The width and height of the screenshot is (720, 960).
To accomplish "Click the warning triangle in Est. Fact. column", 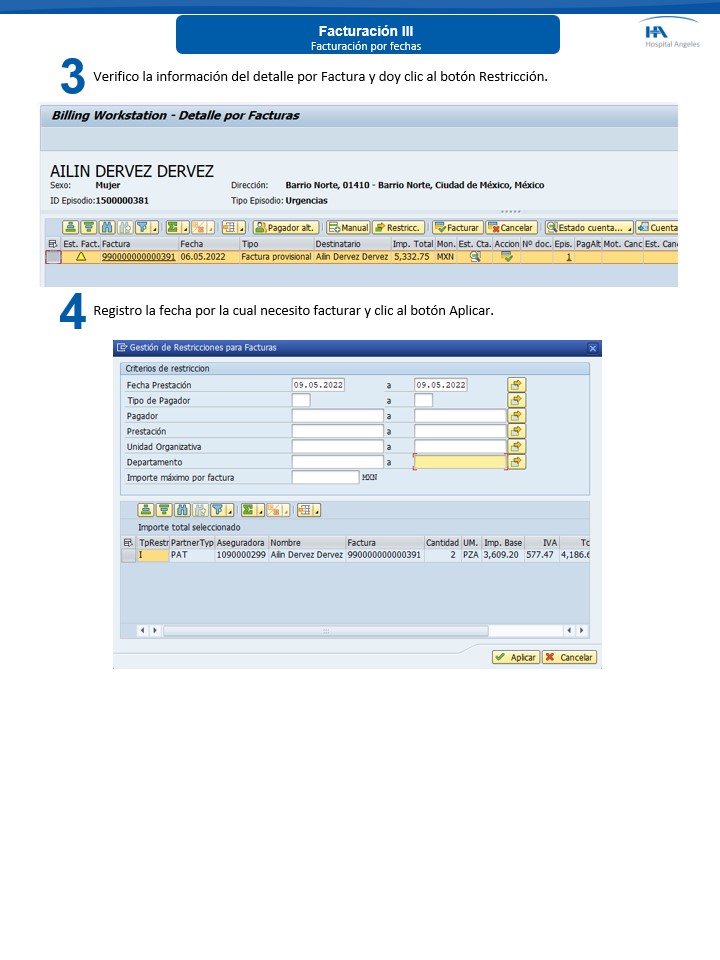I will 81,257.
